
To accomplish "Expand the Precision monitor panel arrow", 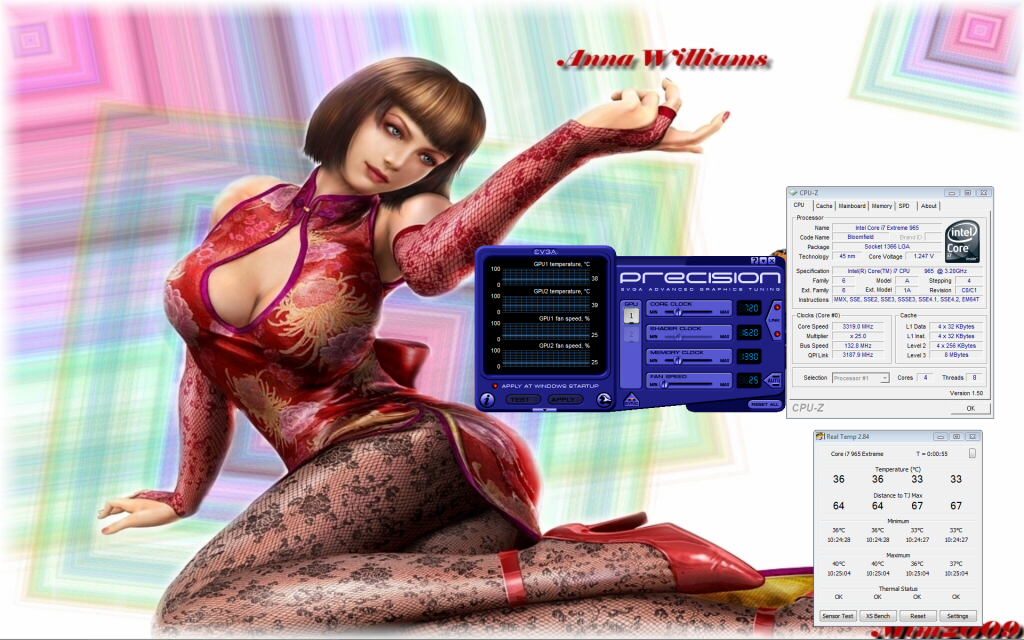I will coord(545,410).
